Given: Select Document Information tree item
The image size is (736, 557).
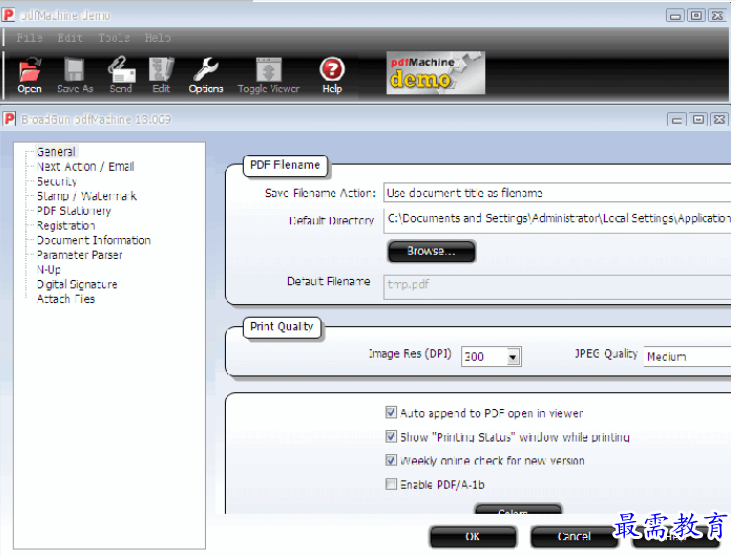Looking at the screenshot, I should [x=93, y=240].
